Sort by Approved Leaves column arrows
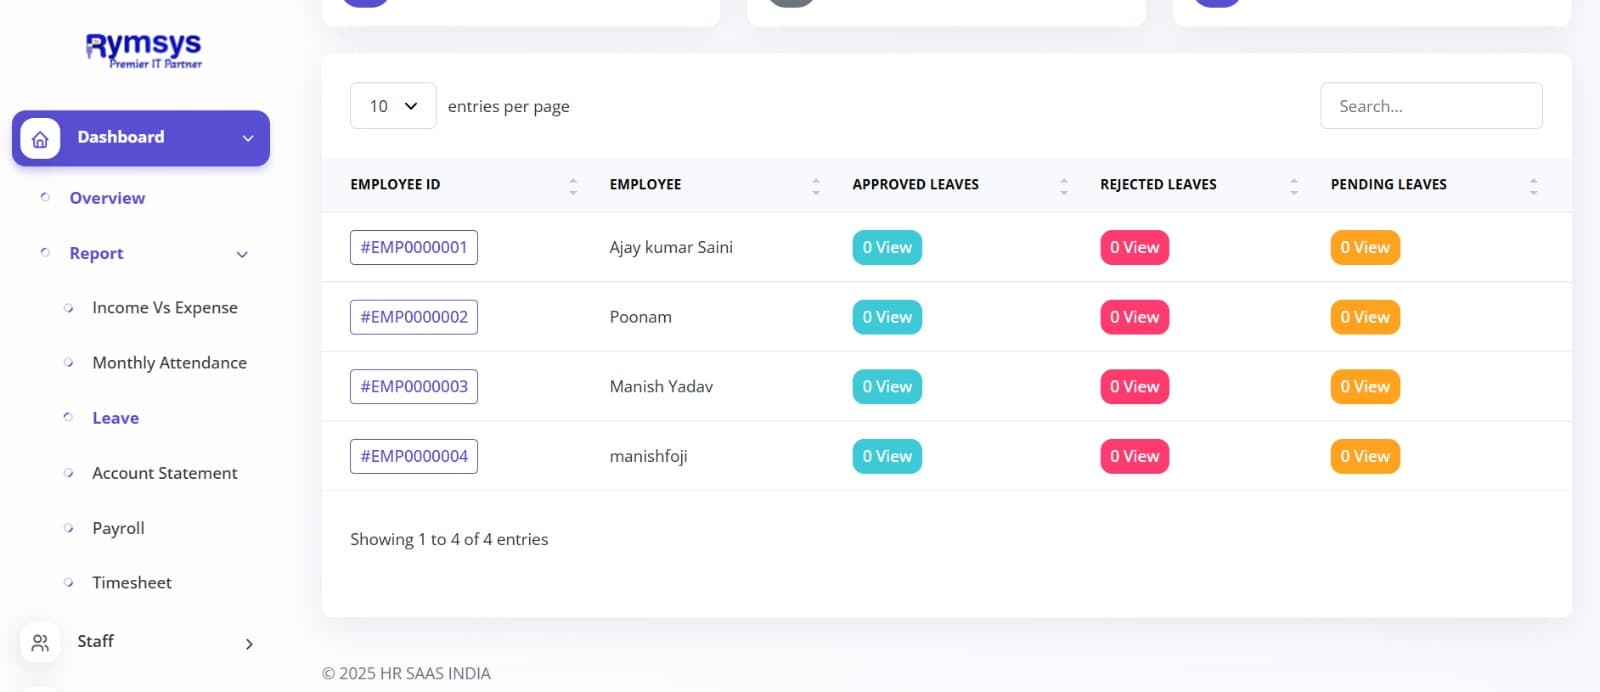Screen dimensions: 1600x692 [x=1063, y=185]
